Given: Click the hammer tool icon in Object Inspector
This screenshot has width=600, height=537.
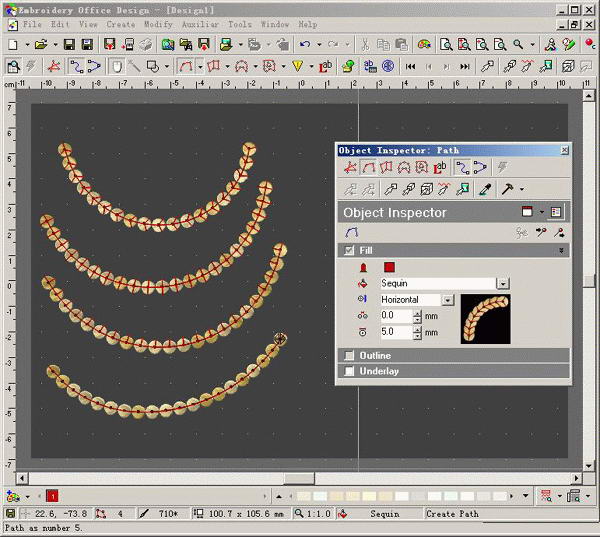Looking at the screenshot, I should (507, 189).
